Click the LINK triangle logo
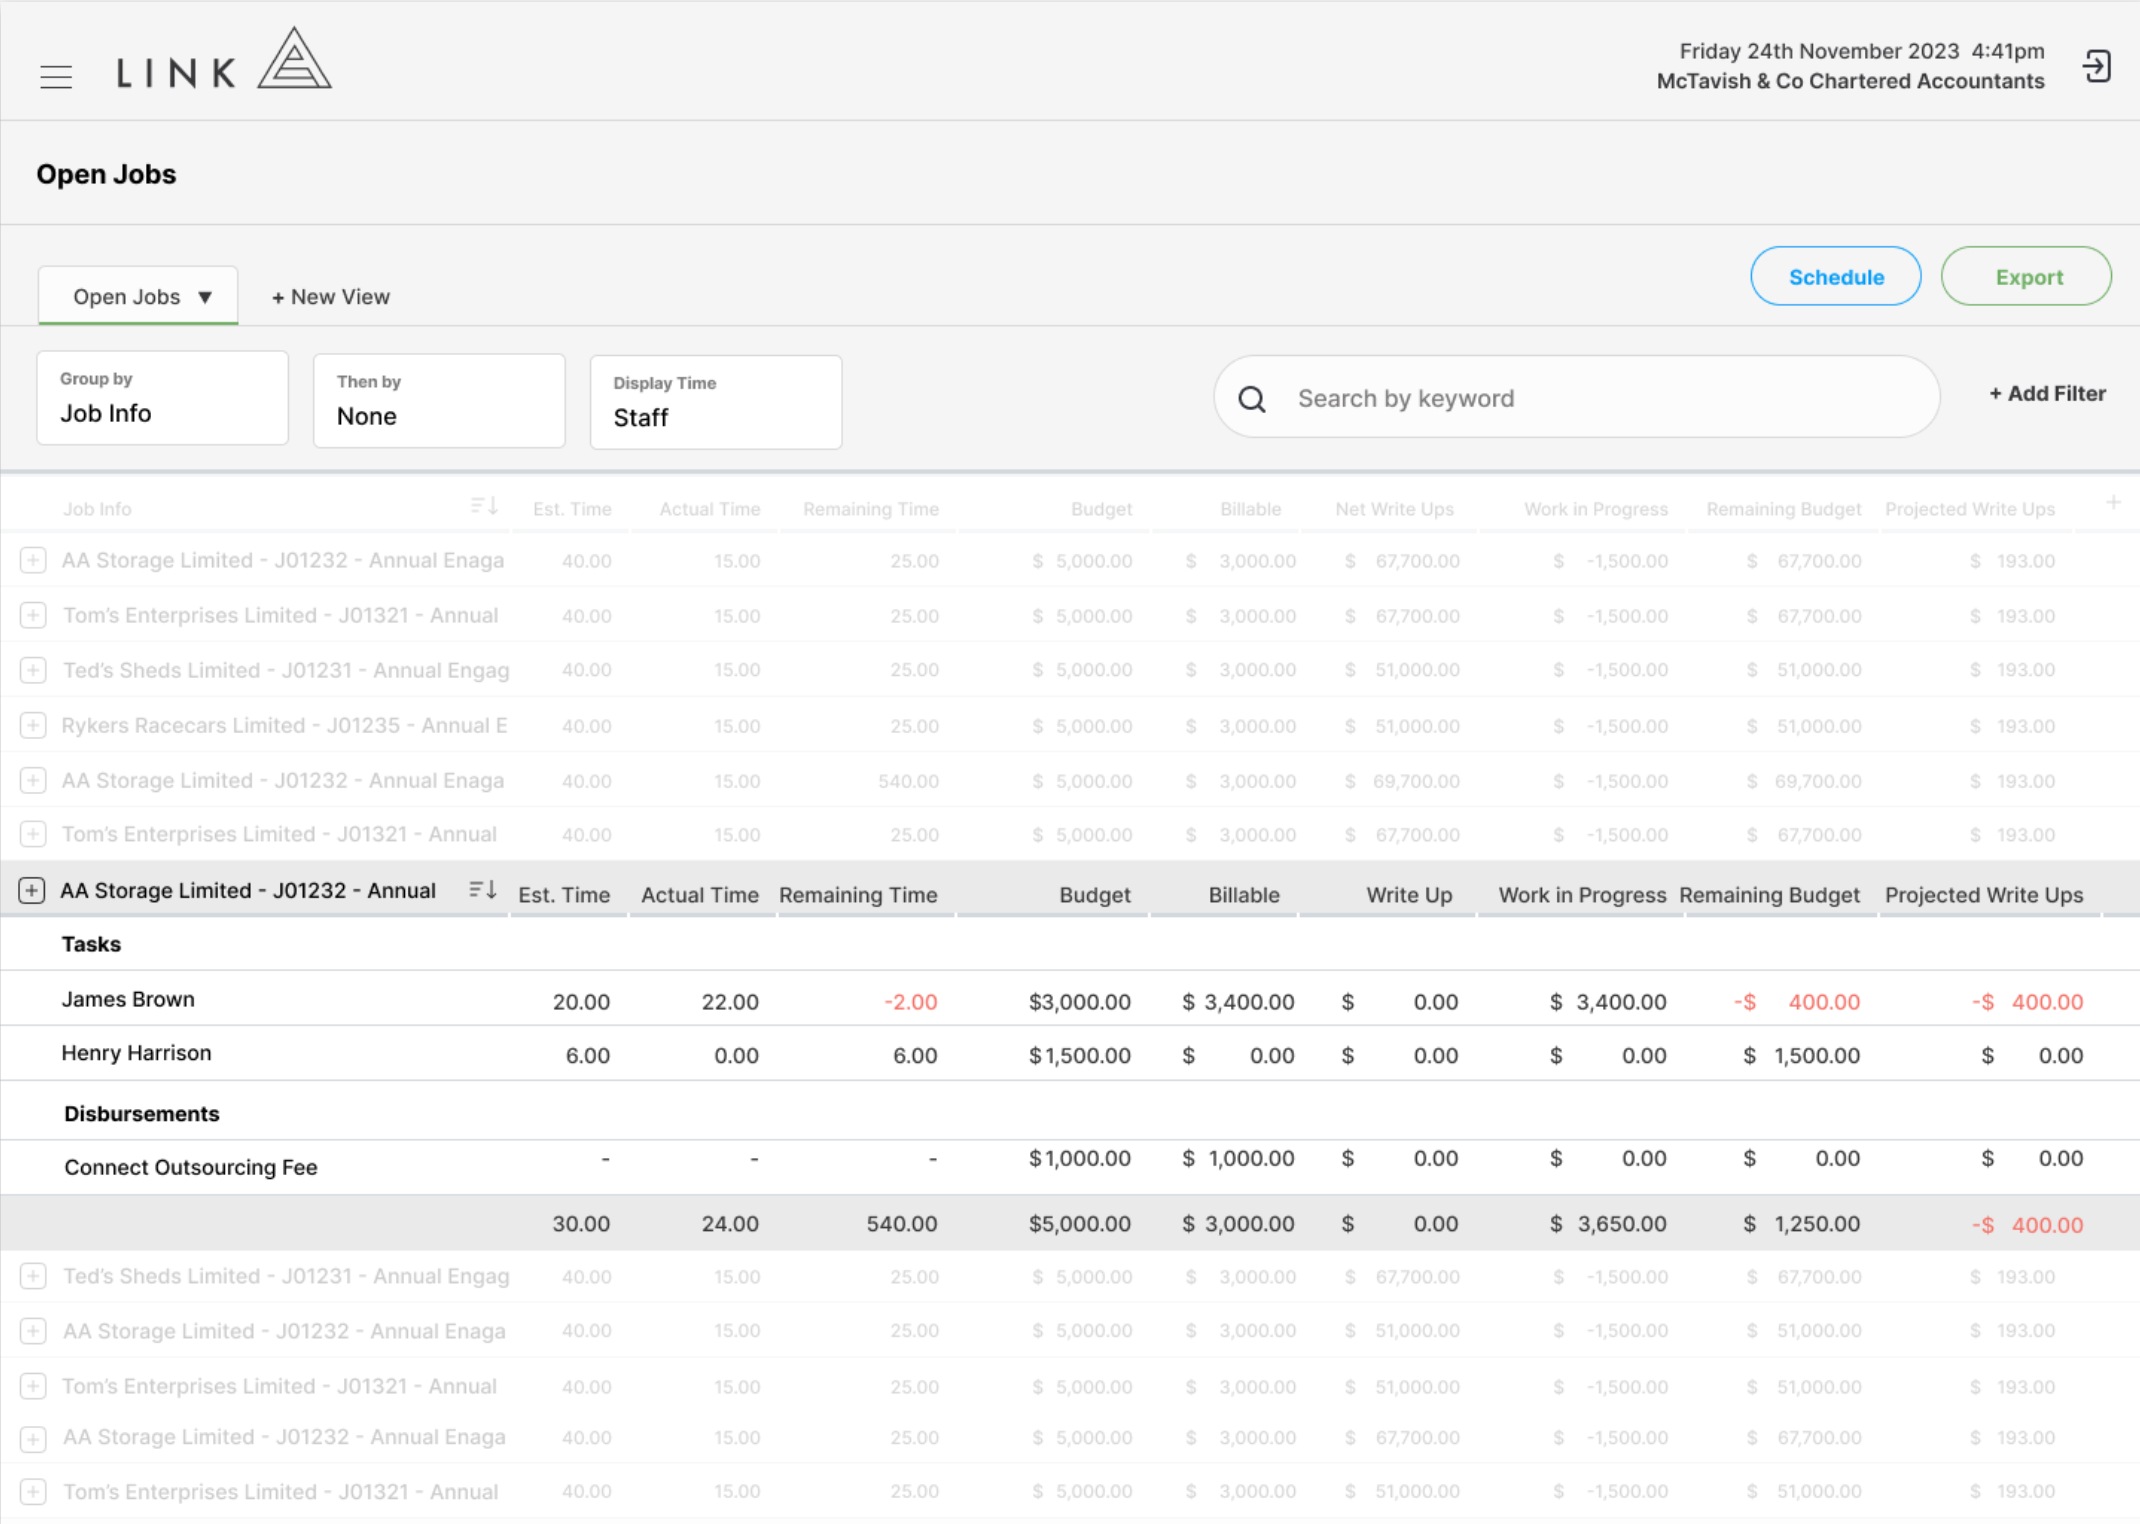 (x=295, y=59)
